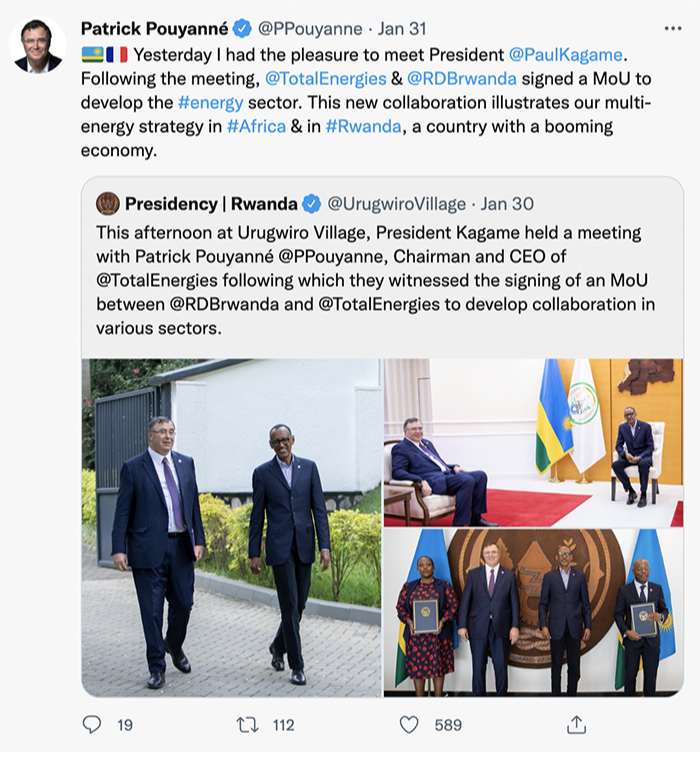This screenshot has height=757, width=700.
Task: Open the three-dot more options menu
Action: pyautogui.click(x=673, y=28)
